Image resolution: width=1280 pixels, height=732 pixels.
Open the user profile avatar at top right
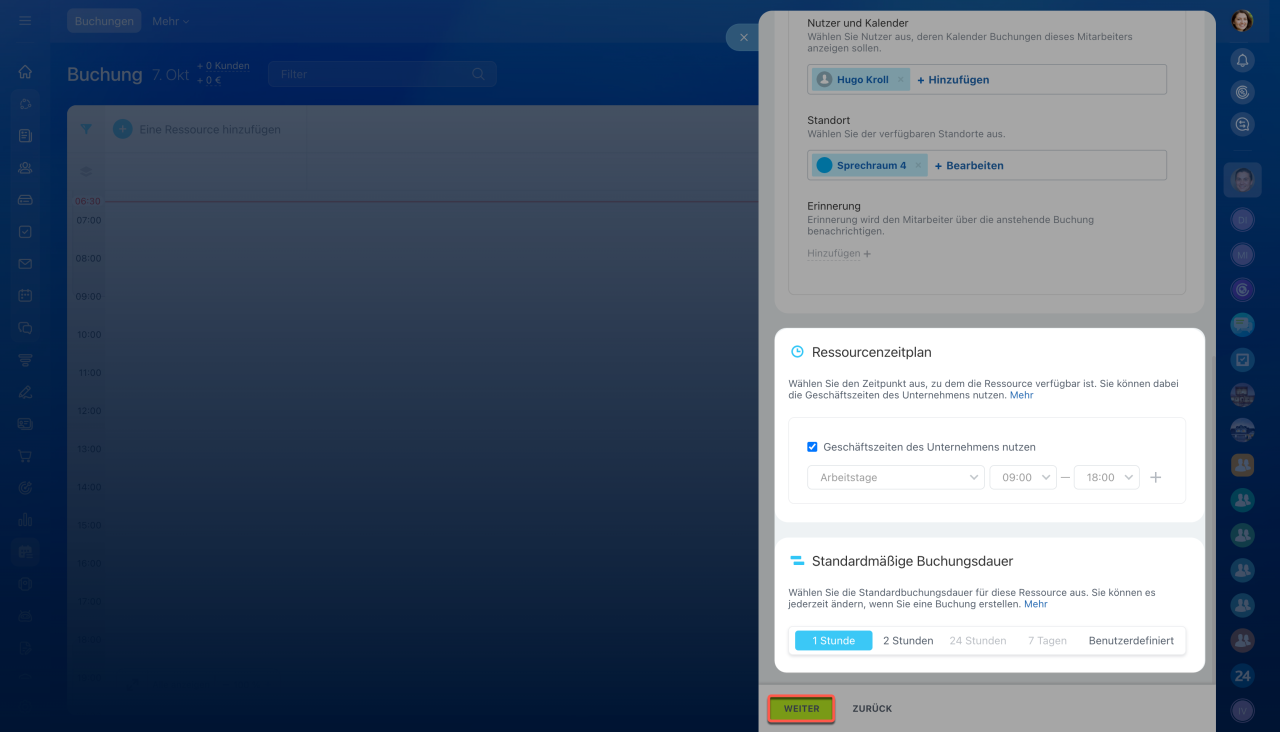[x=1242, y=21]
